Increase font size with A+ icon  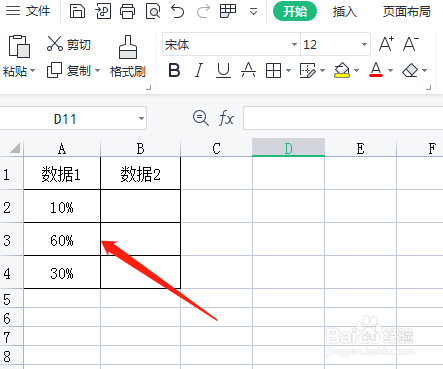point(386,44)
